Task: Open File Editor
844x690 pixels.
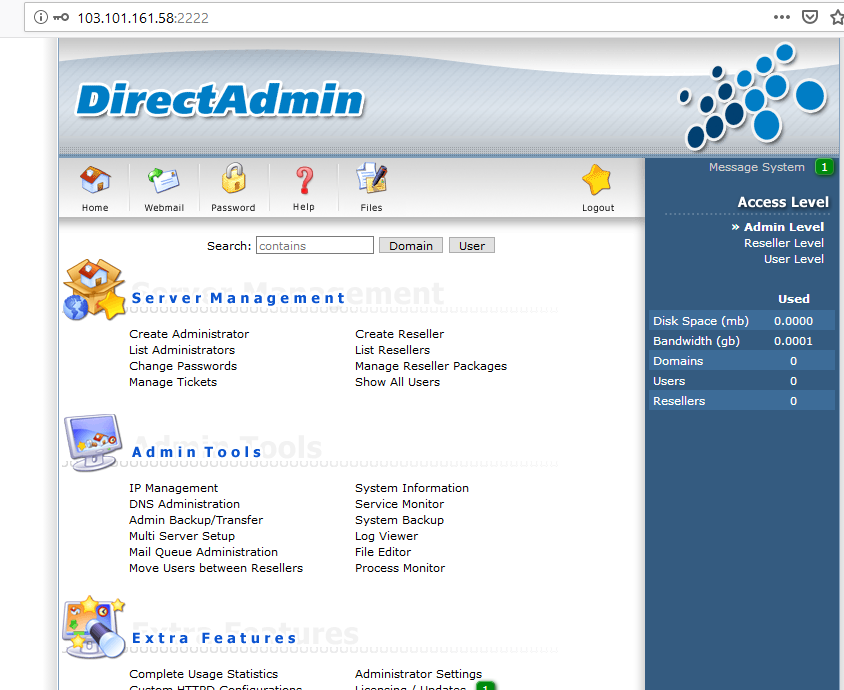Action: 383,552
